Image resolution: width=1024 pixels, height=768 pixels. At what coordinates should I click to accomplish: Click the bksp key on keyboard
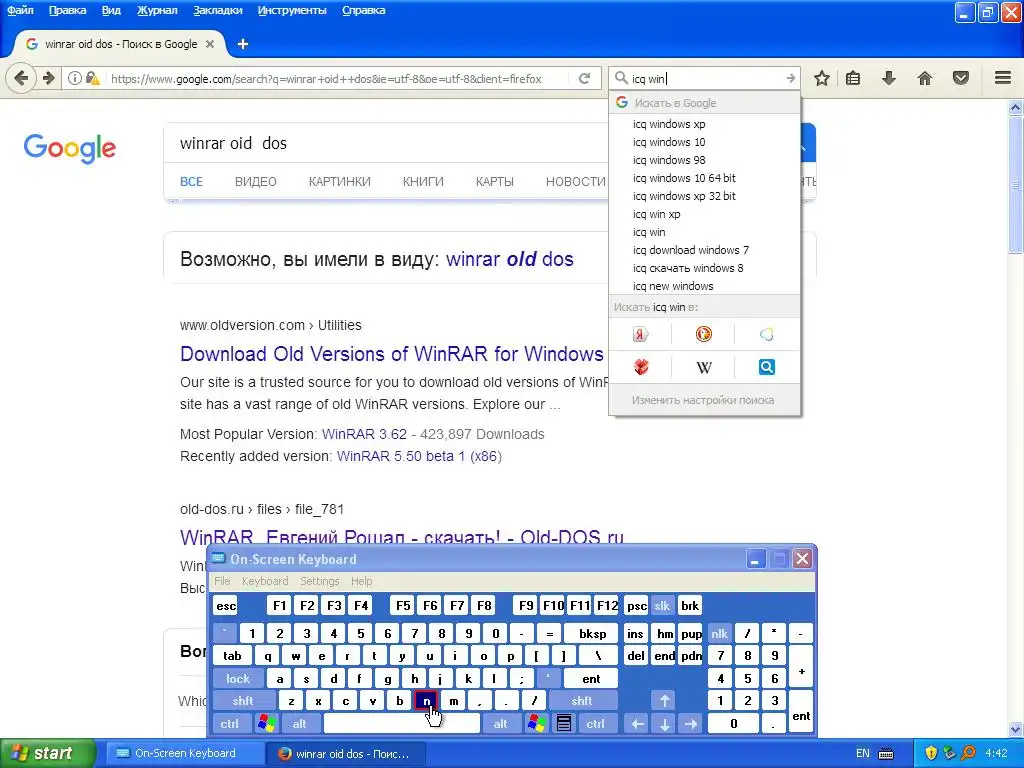click(x=592, y=633)
